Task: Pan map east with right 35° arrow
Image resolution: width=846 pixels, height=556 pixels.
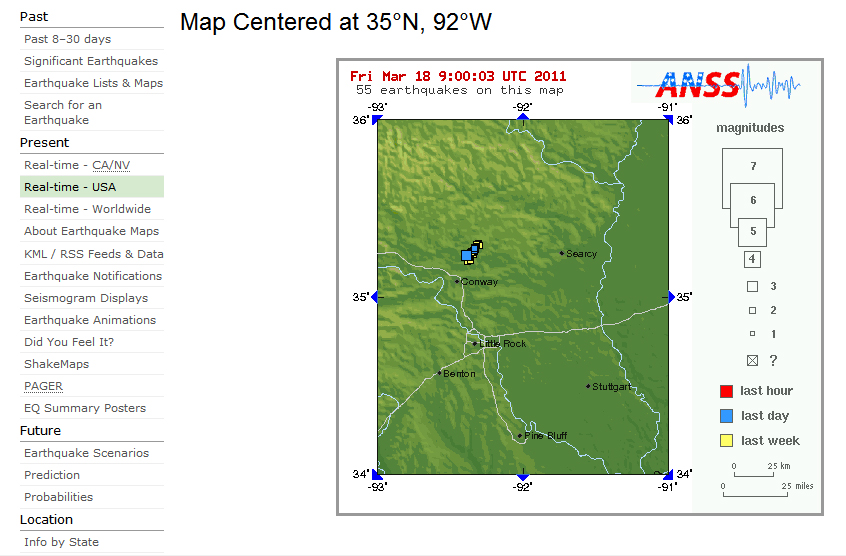Action: point(672,297)
